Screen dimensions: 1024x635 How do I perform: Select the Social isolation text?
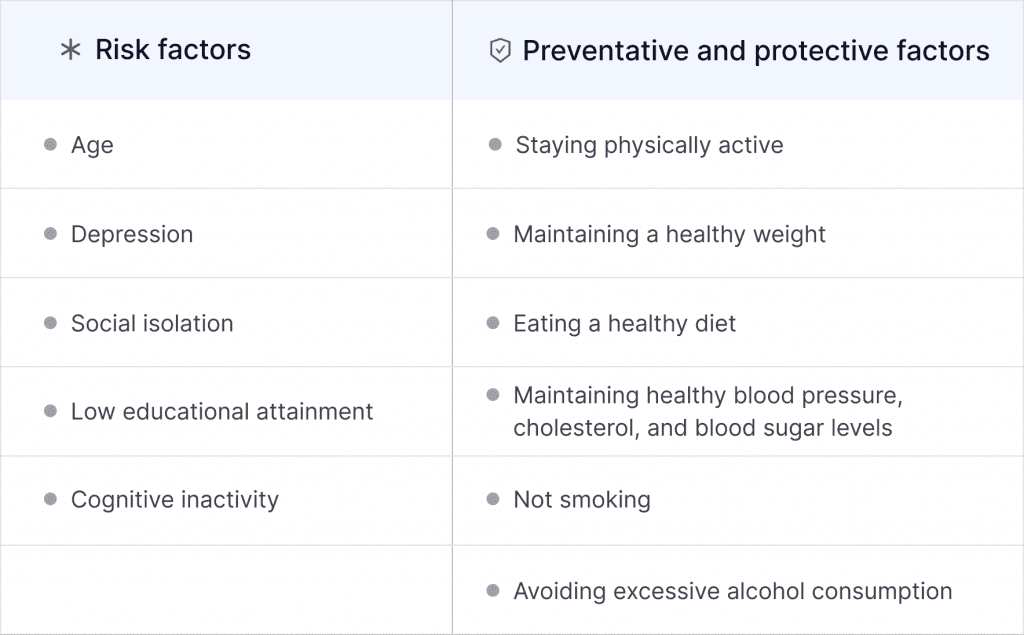(152, 324)
